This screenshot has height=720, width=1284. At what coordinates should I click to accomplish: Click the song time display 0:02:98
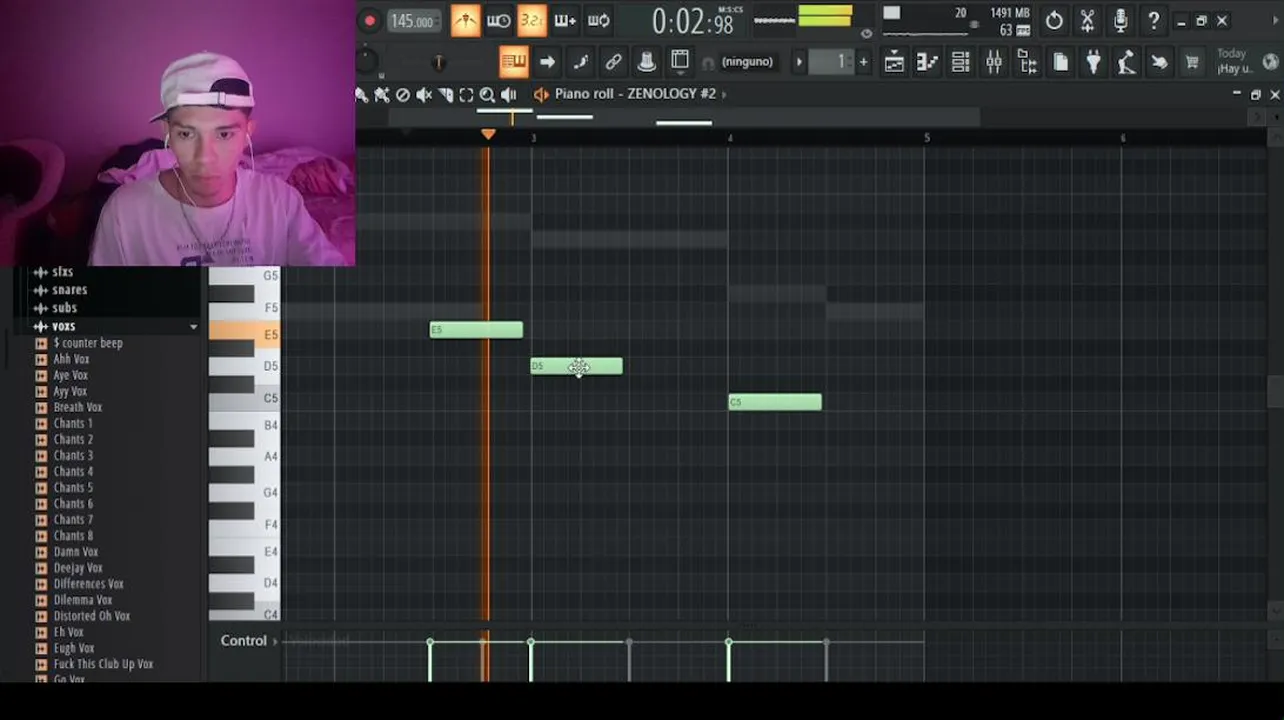[x=692, y=21]
